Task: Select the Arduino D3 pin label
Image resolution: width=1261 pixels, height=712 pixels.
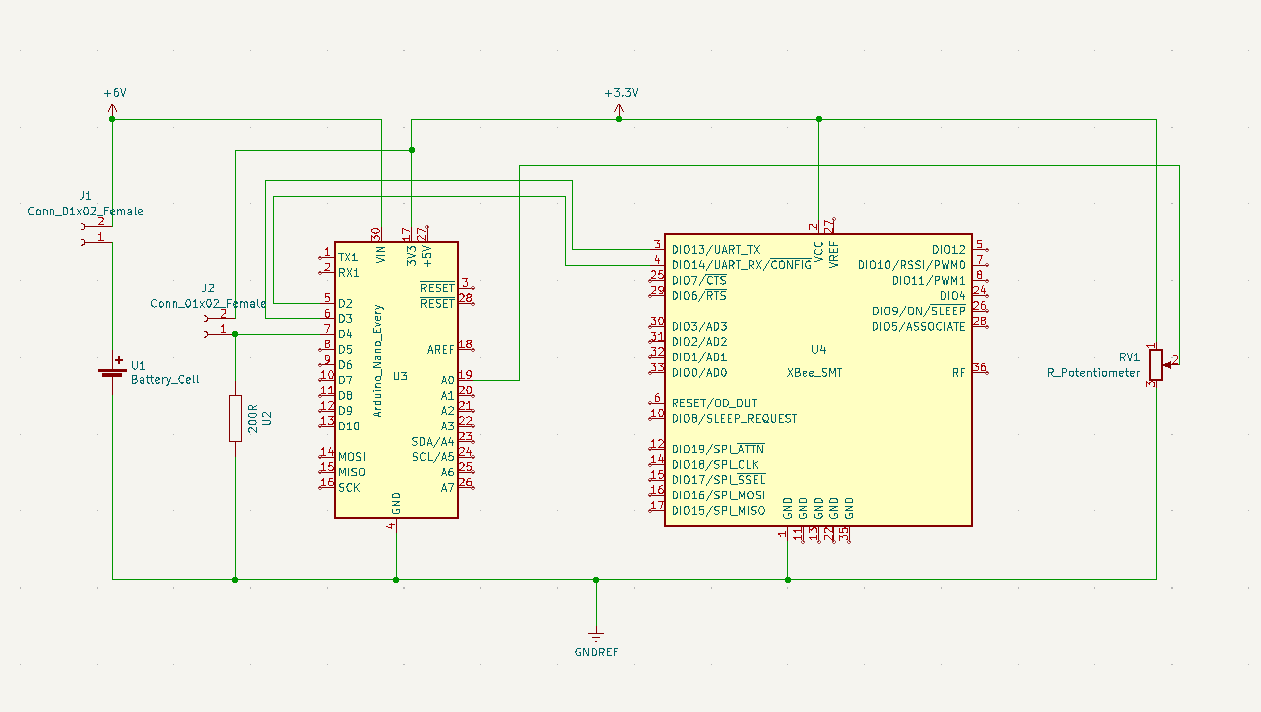Action: [345, 318]
